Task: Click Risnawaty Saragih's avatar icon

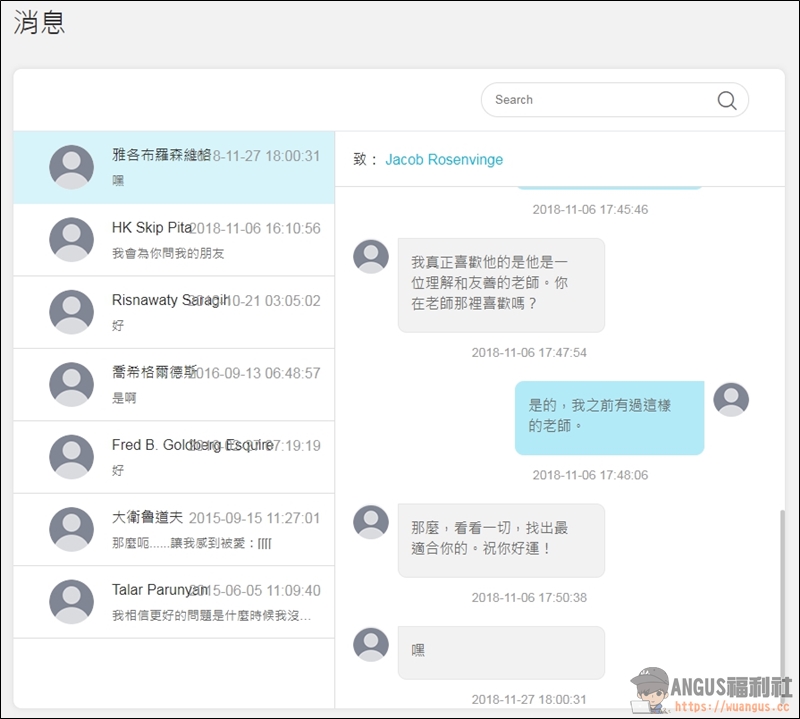Action: click(71, 312)
